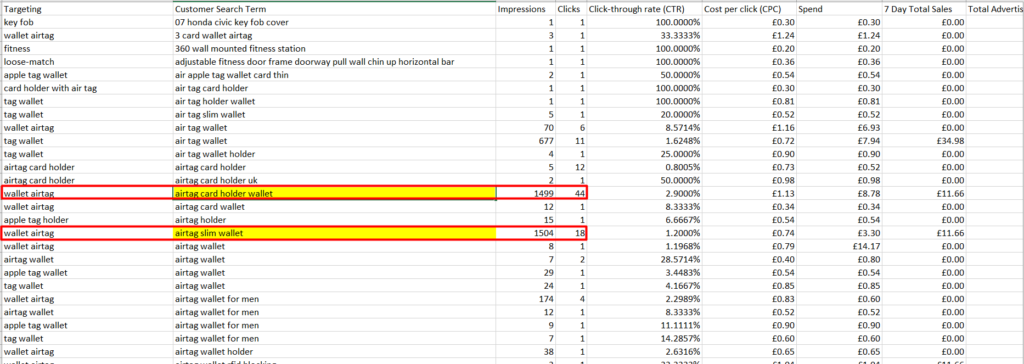Select the 1499 impressions cell
The image size is (1024, 364).
click(525, 193)
